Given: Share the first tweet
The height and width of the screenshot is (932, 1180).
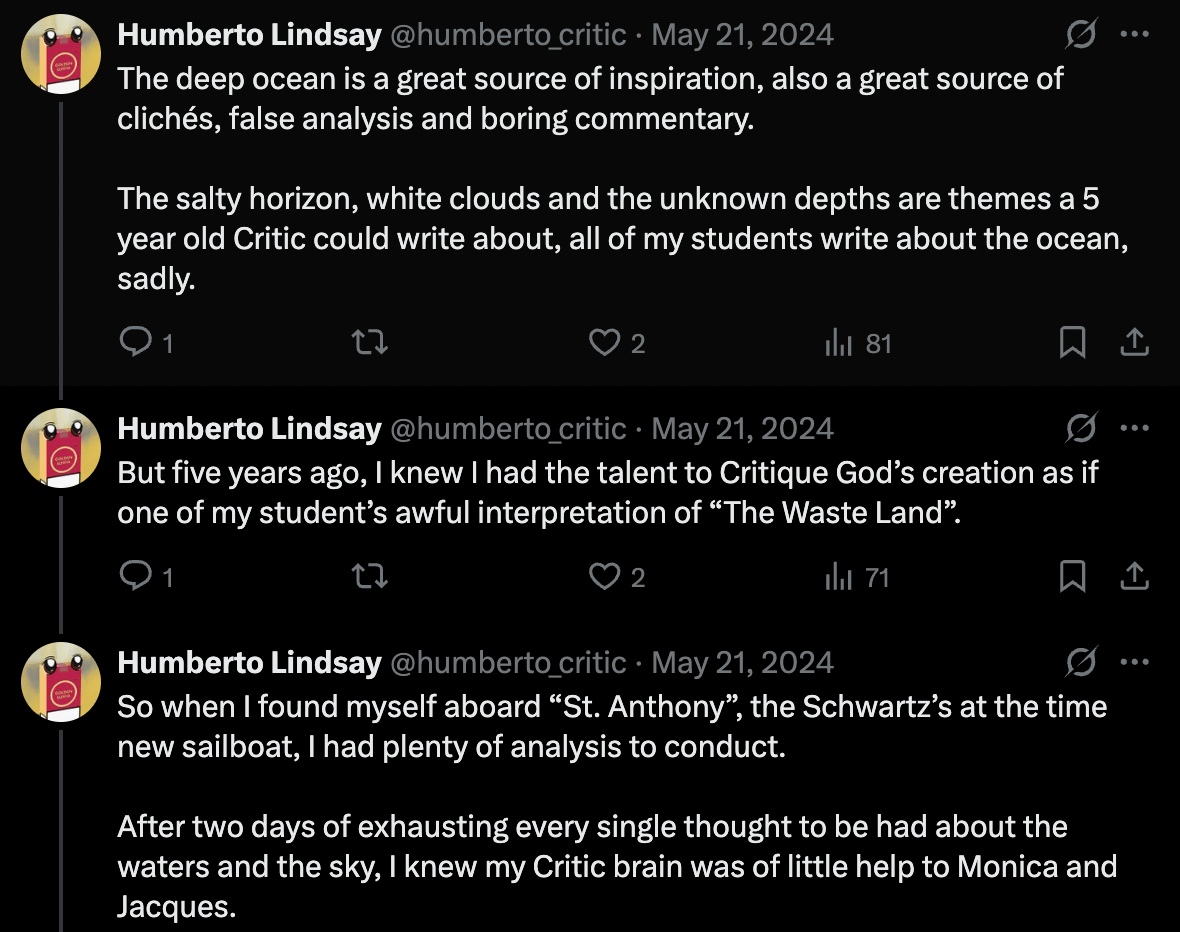Looking at the screenshot, I should 1134,343.
